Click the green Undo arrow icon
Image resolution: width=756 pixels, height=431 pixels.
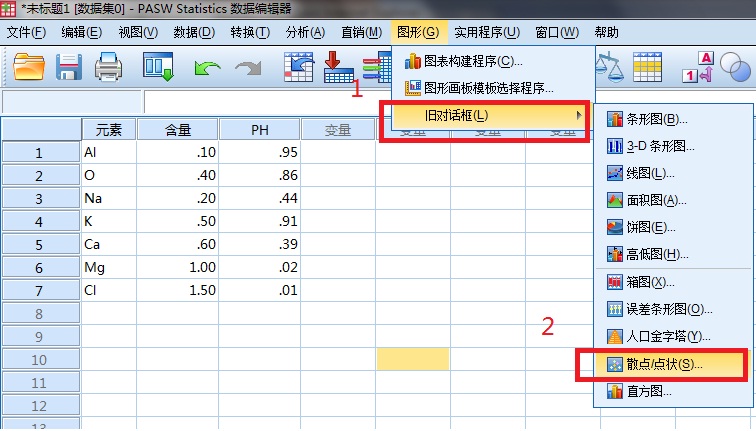click(207, 68)
